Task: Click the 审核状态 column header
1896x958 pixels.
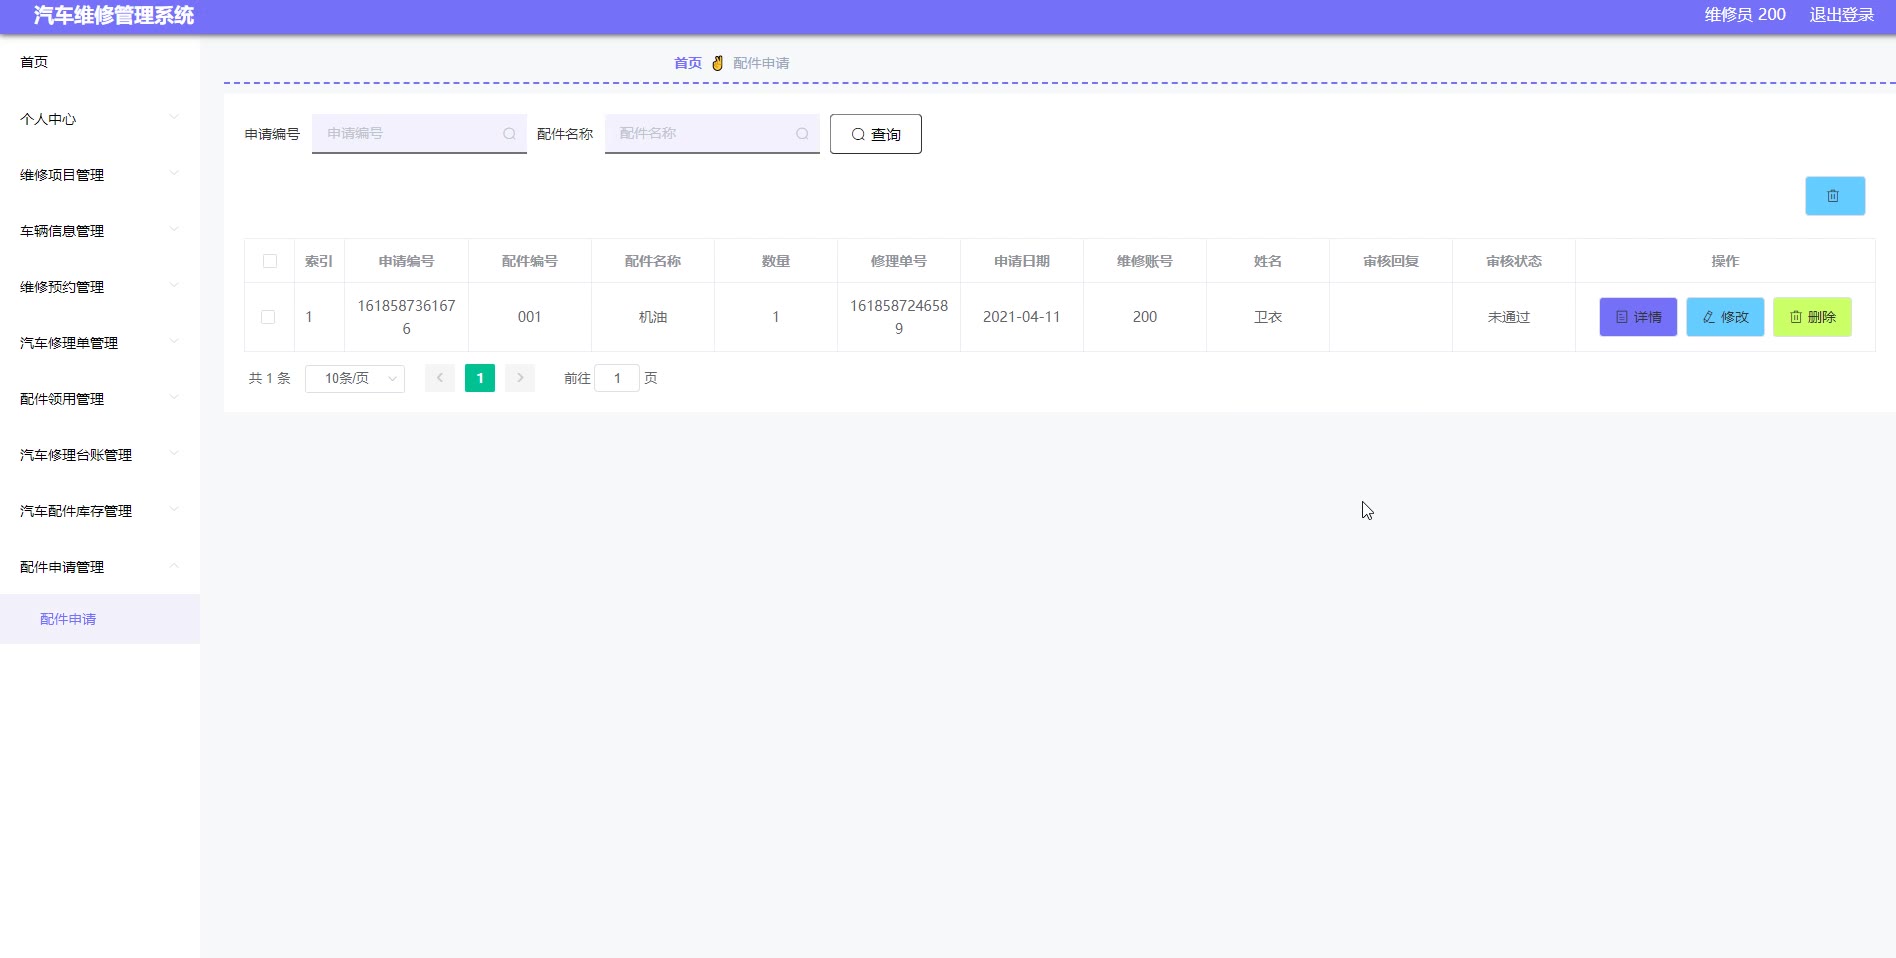Action: pos(1514,261)
